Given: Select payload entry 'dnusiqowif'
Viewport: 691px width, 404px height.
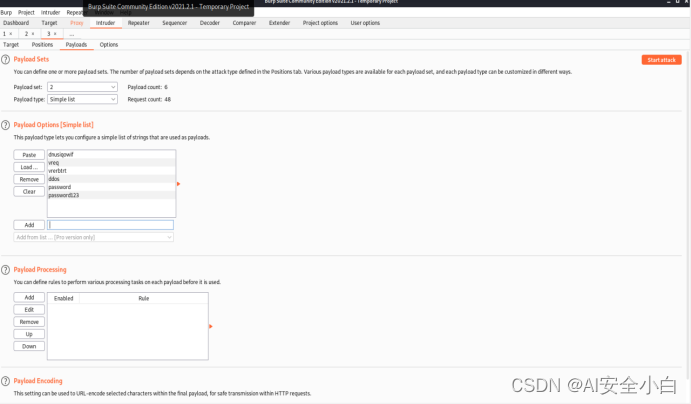Looking at the screenshot, I should (111, 155).
